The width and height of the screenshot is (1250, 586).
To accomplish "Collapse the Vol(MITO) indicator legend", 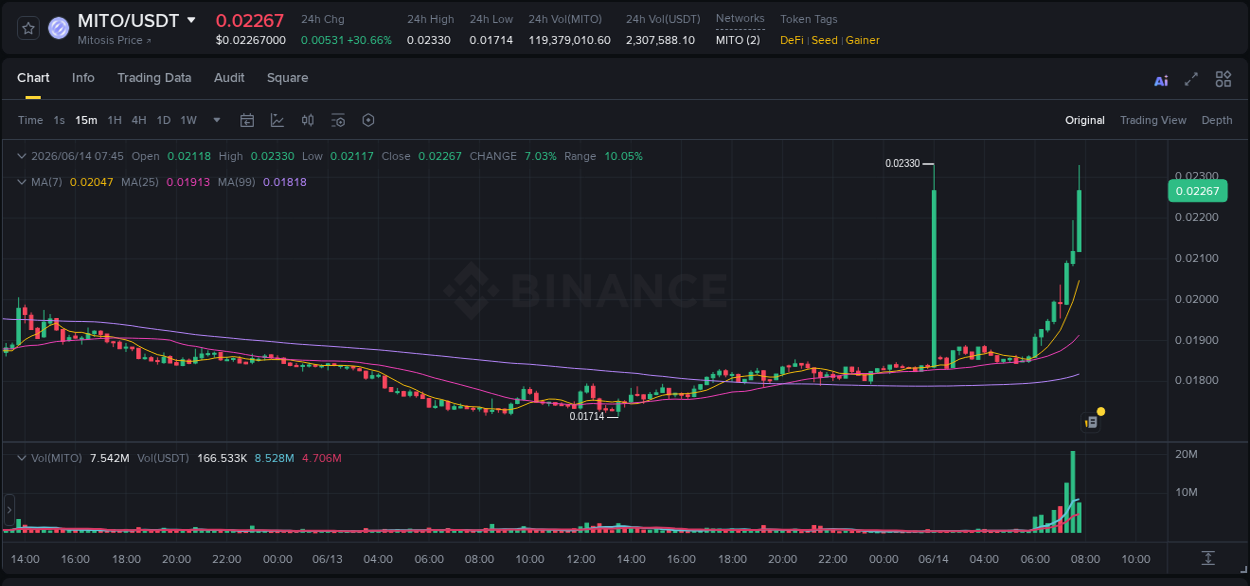I will pos(22,458).
